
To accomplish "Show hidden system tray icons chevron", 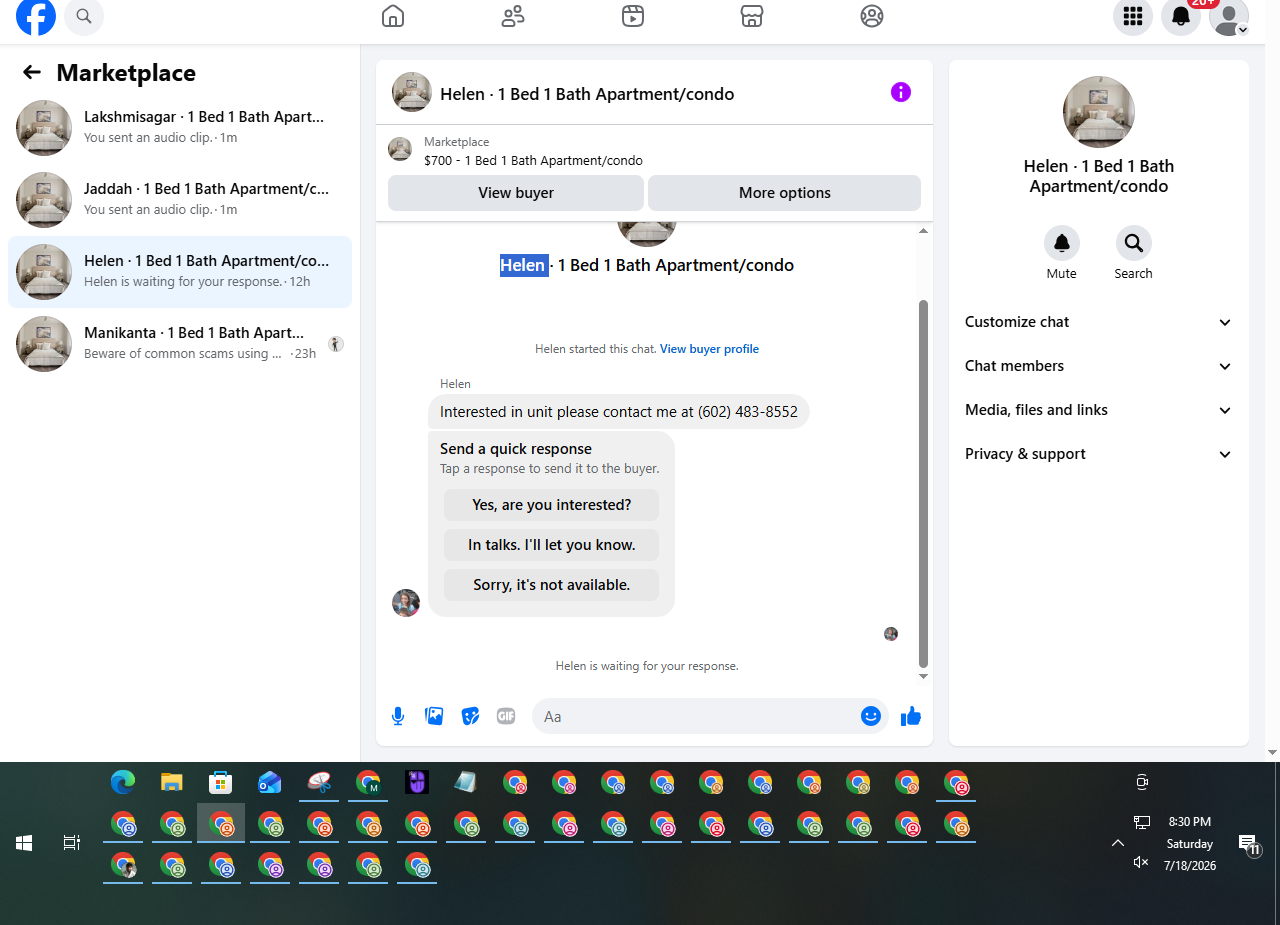I will click(x=1118, y=843).
